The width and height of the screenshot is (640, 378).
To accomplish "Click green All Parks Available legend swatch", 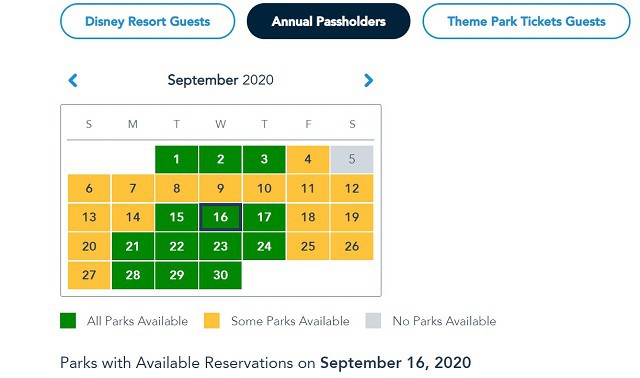I will pos(68,321).
